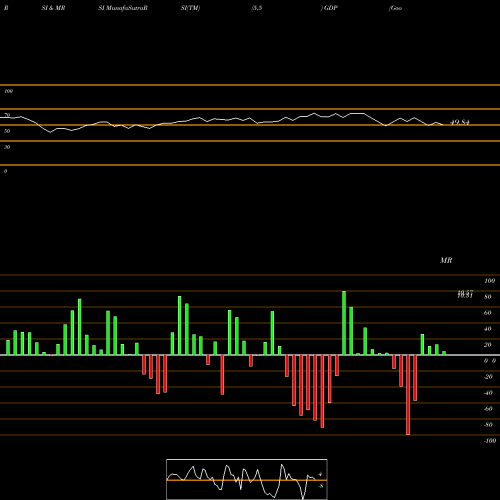500x500 pixels.
Task: Click the 'SI MunafaSutraR' header text
Action: 123,8
